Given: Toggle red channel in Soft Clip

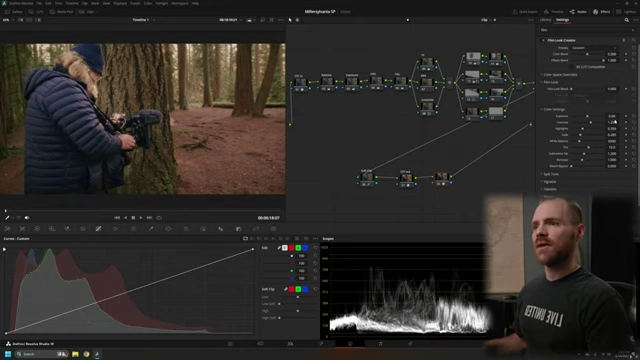Looking at the screenshot, I should coord(291,289).
